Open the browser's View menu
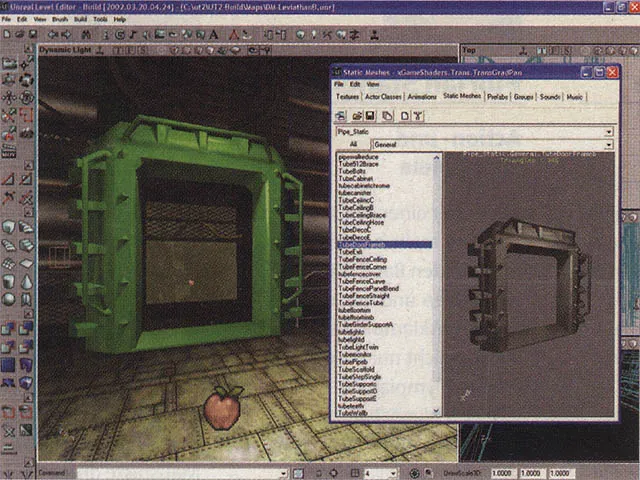Screen dimensions: 640x480 pyautogui.click(x=373, y=84)
